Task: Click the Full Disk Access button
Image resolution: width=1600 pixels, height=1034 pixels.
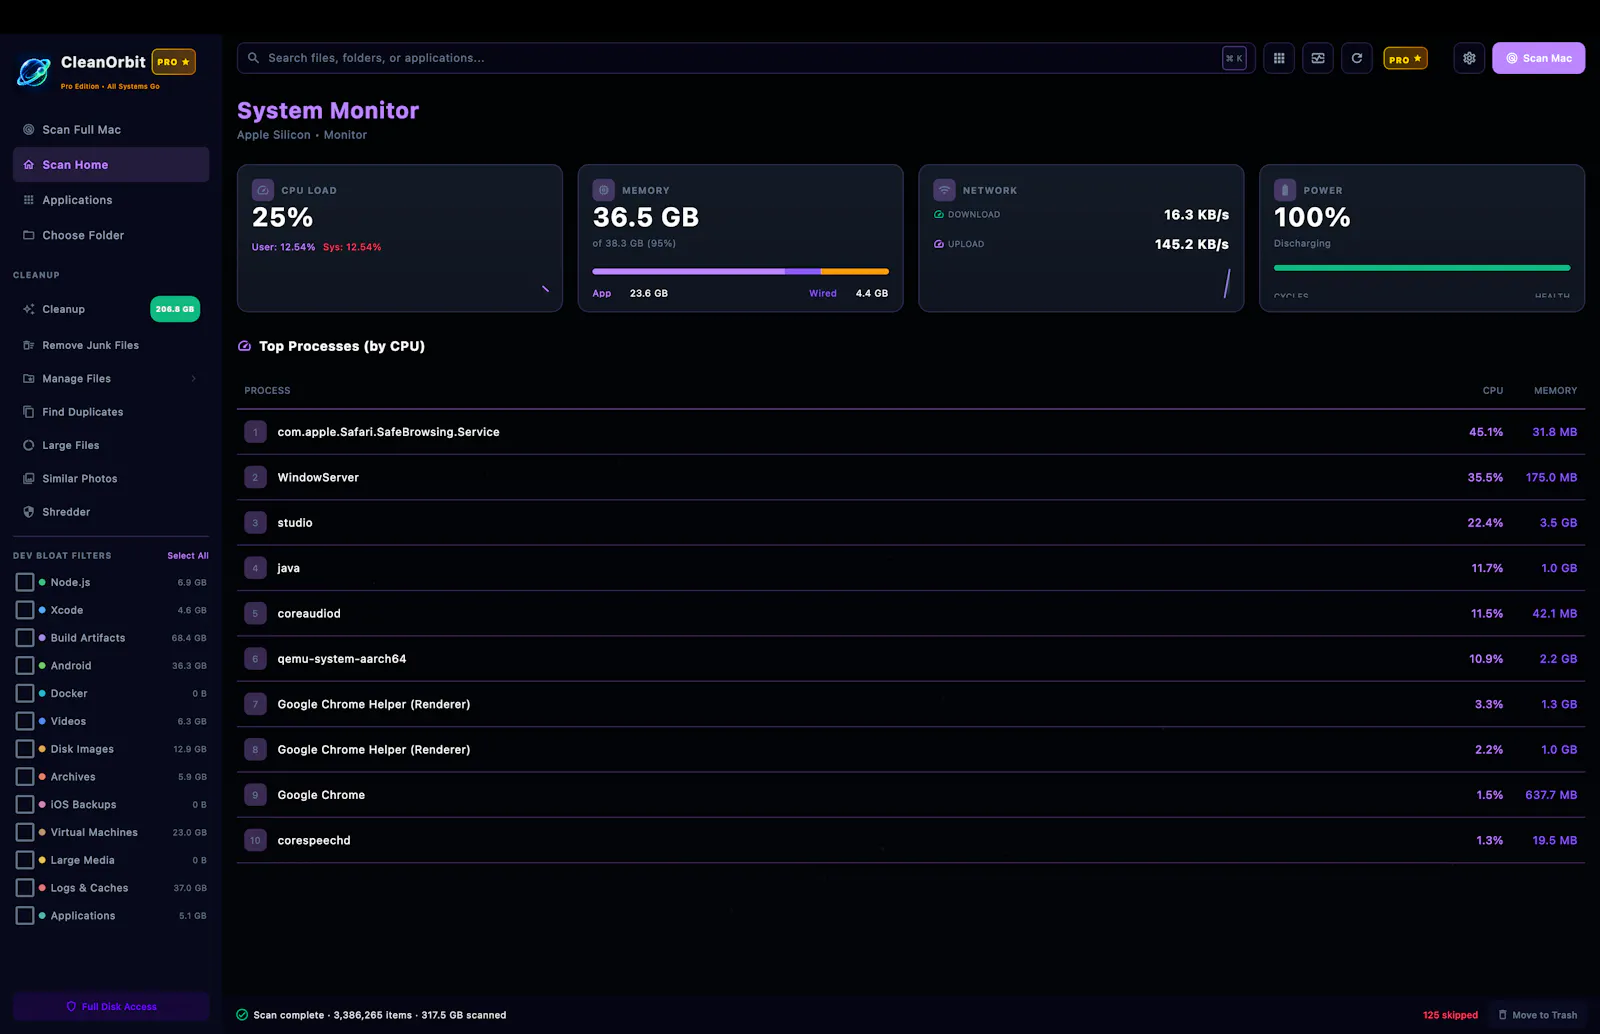Action: coord(111,1007)
